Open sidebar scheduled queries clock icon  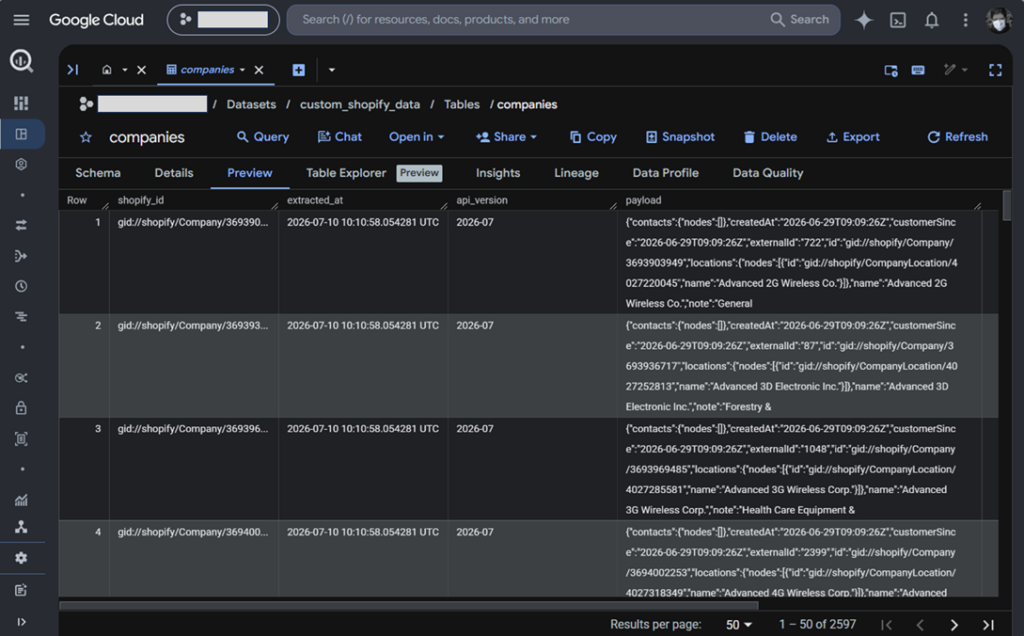[22, 286]
